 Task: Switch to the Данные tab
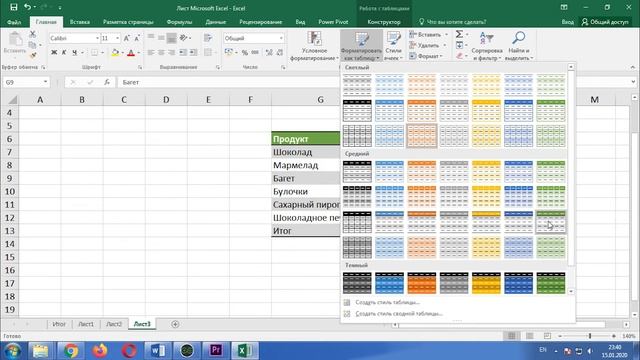click(216, 22)
